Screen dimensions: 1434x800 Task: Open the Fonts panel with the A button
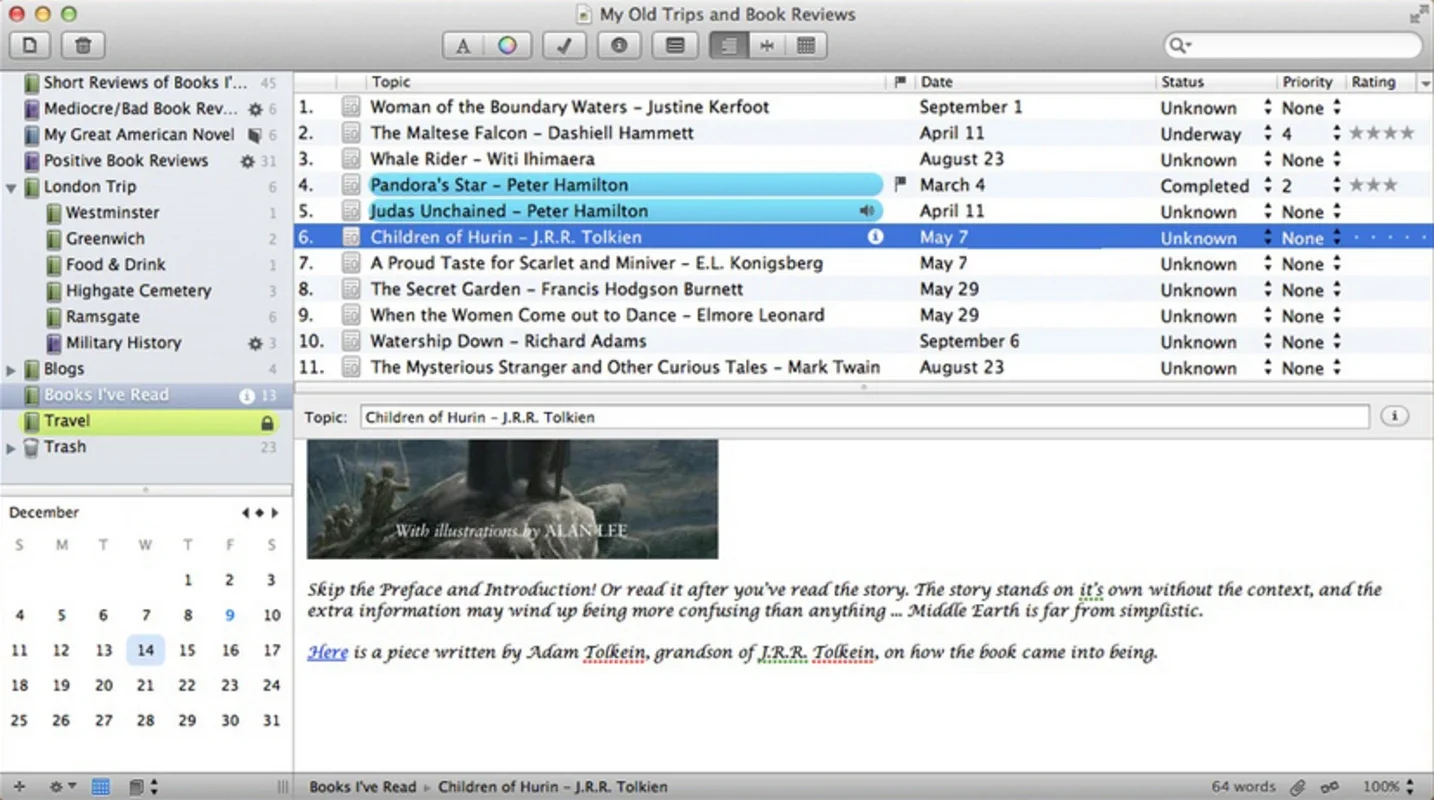463,45
